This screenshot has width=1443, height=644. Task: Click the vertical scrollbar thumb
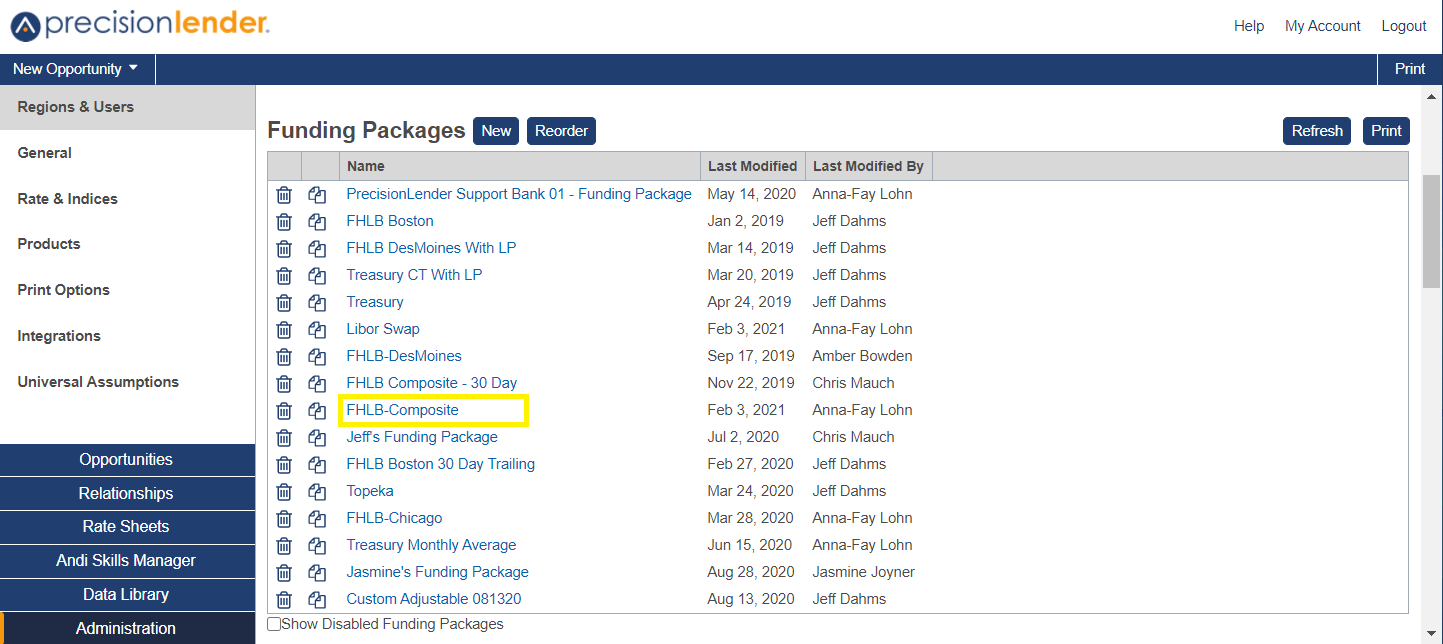click(x=1431, y=232)
